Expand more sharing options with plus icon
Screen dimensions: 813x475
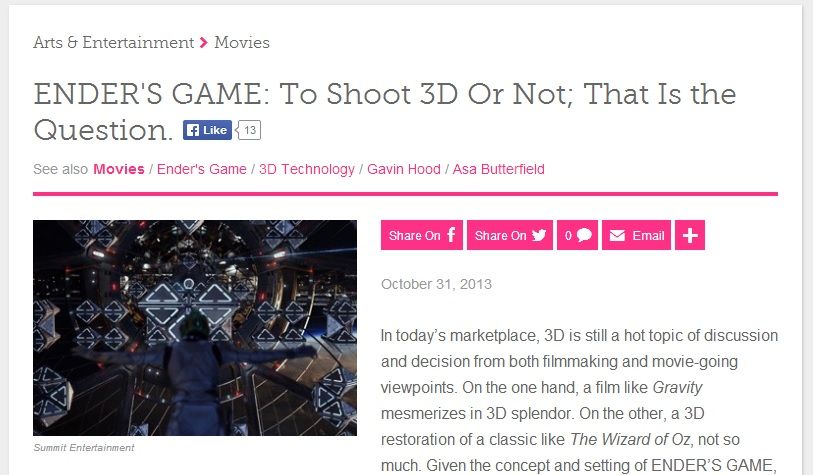tap(690, 235)
